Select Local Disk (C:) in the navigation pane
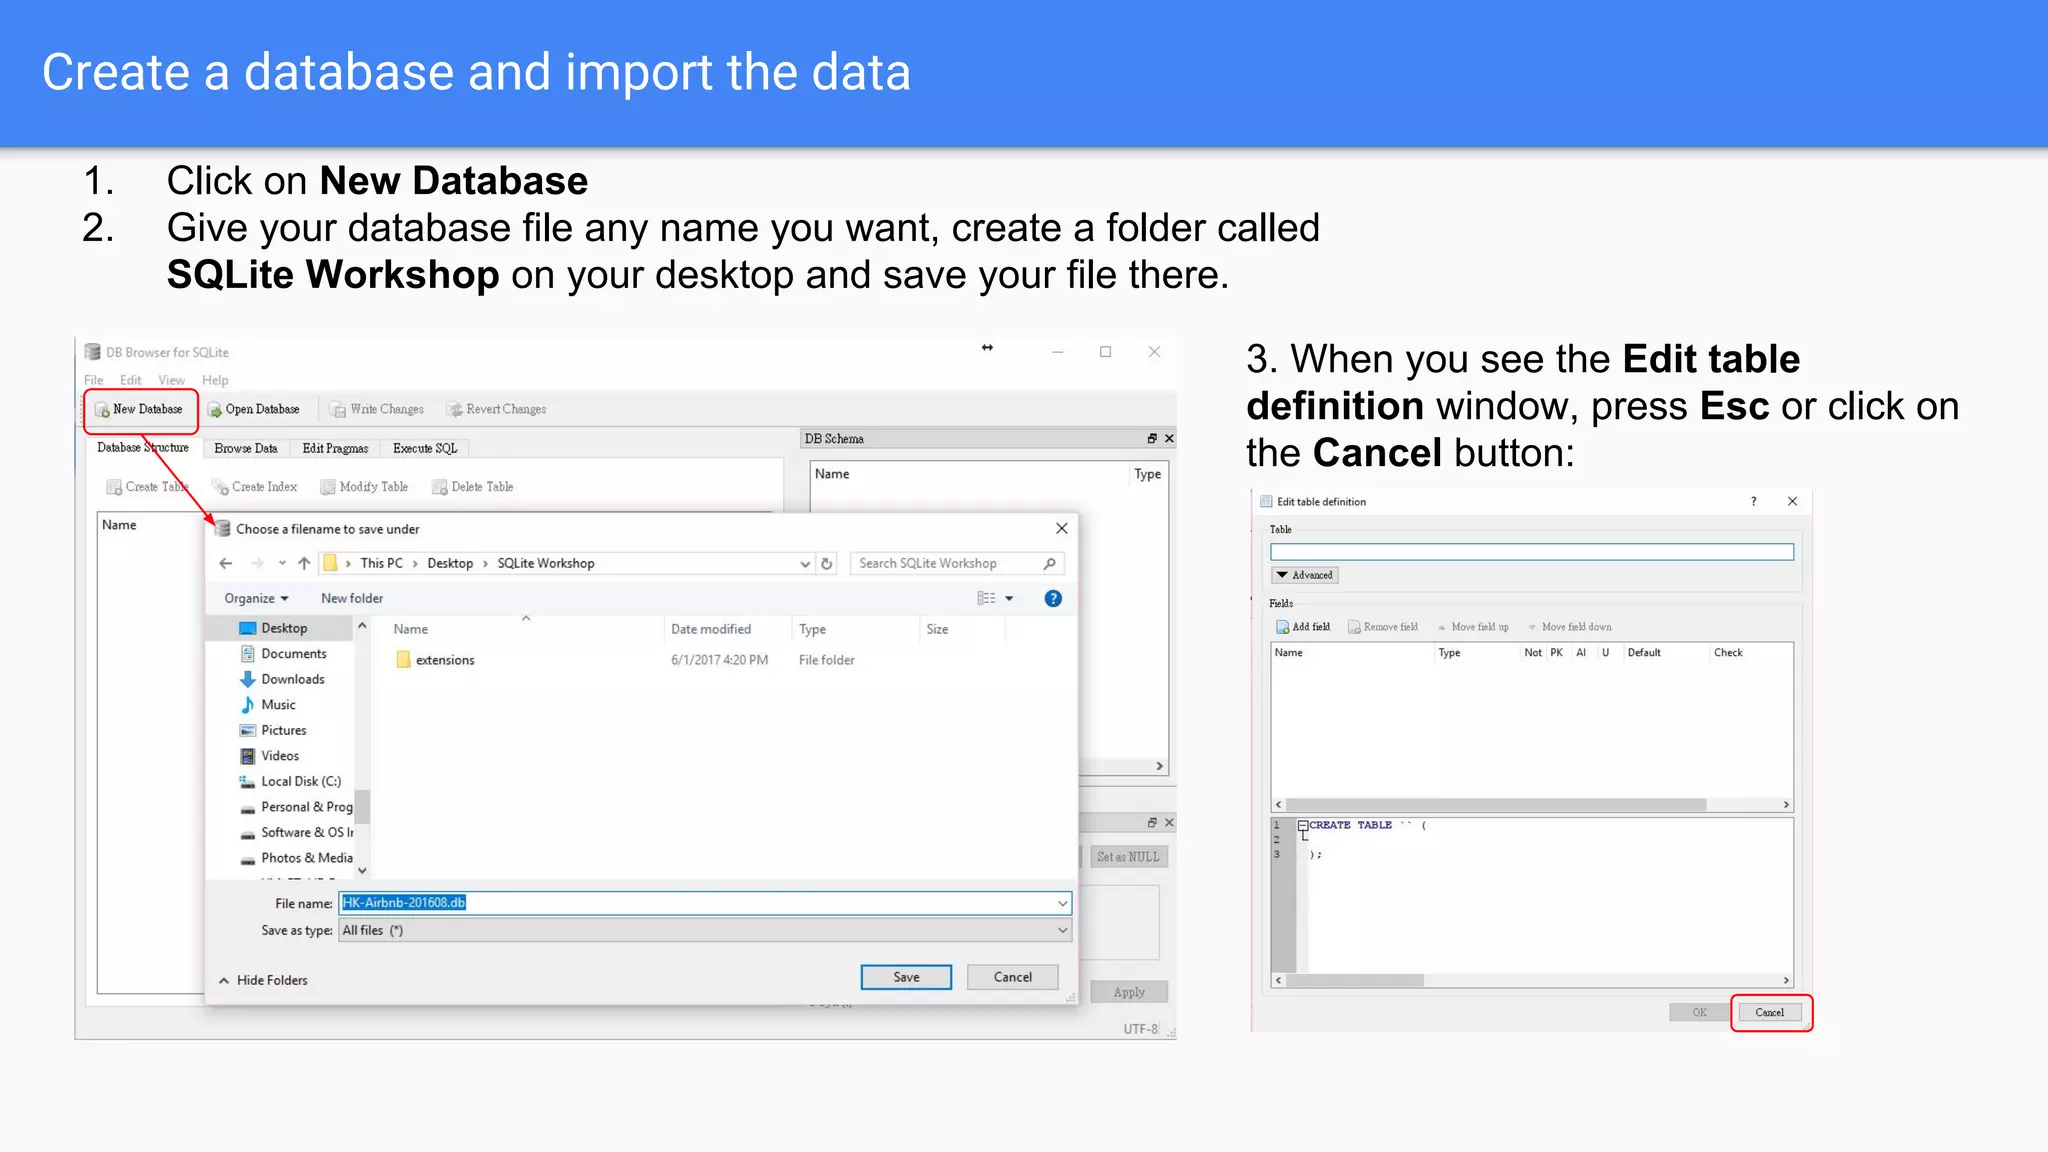2048x1152 pixels. pos(290,782)
